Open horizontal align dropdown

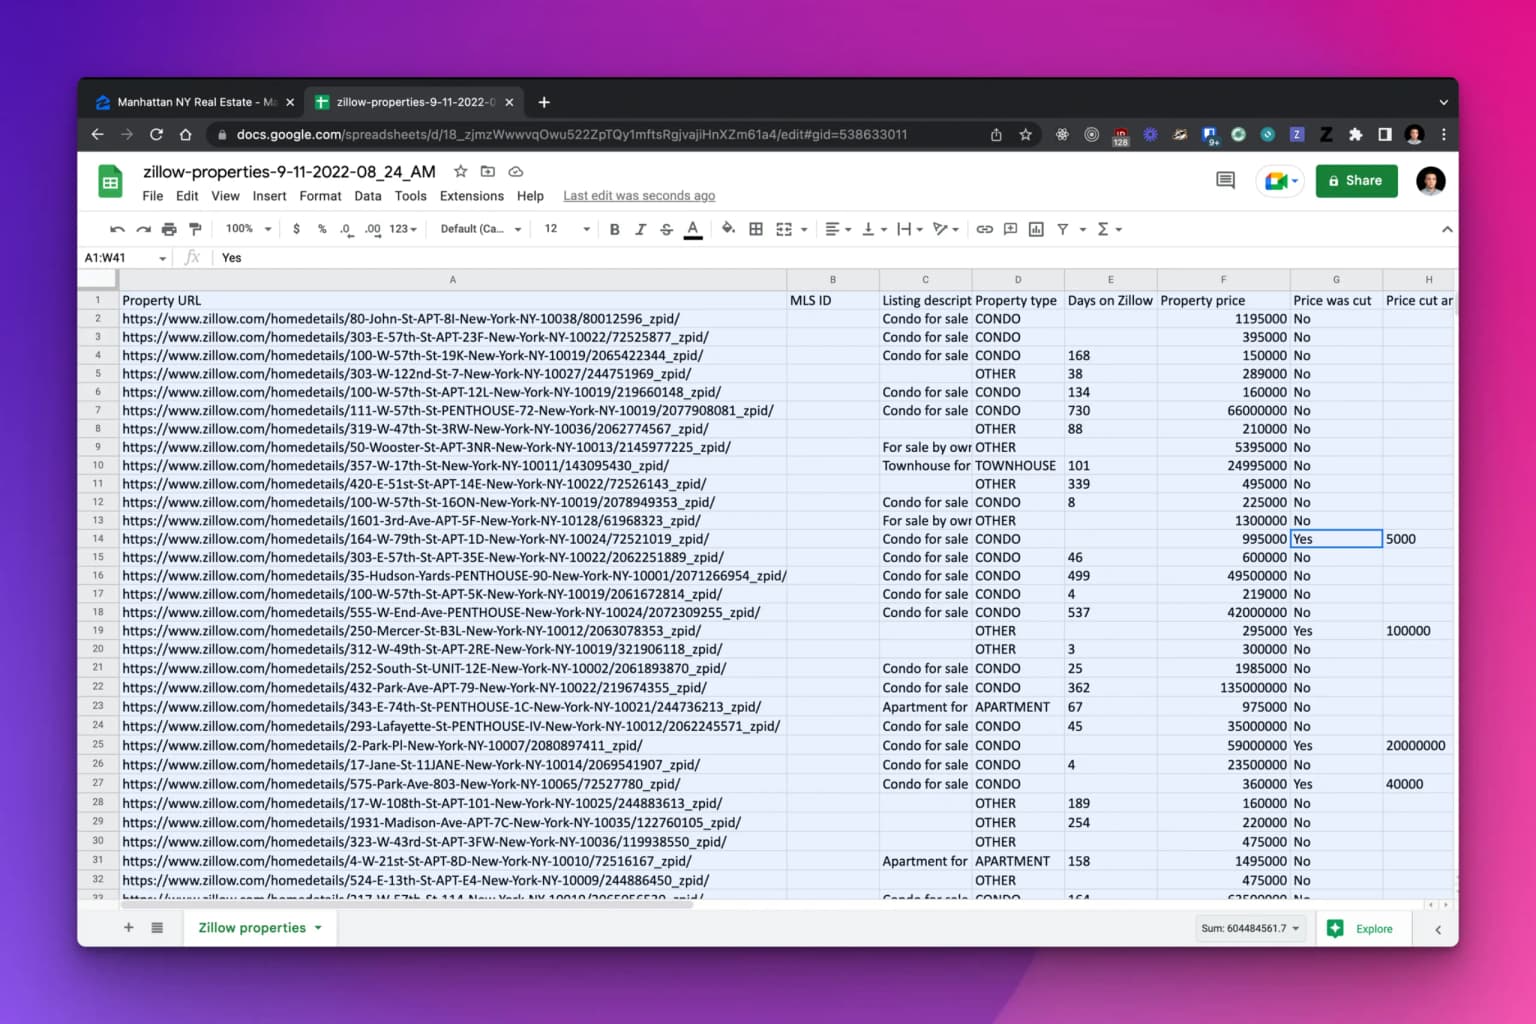(x=838, y=229)
